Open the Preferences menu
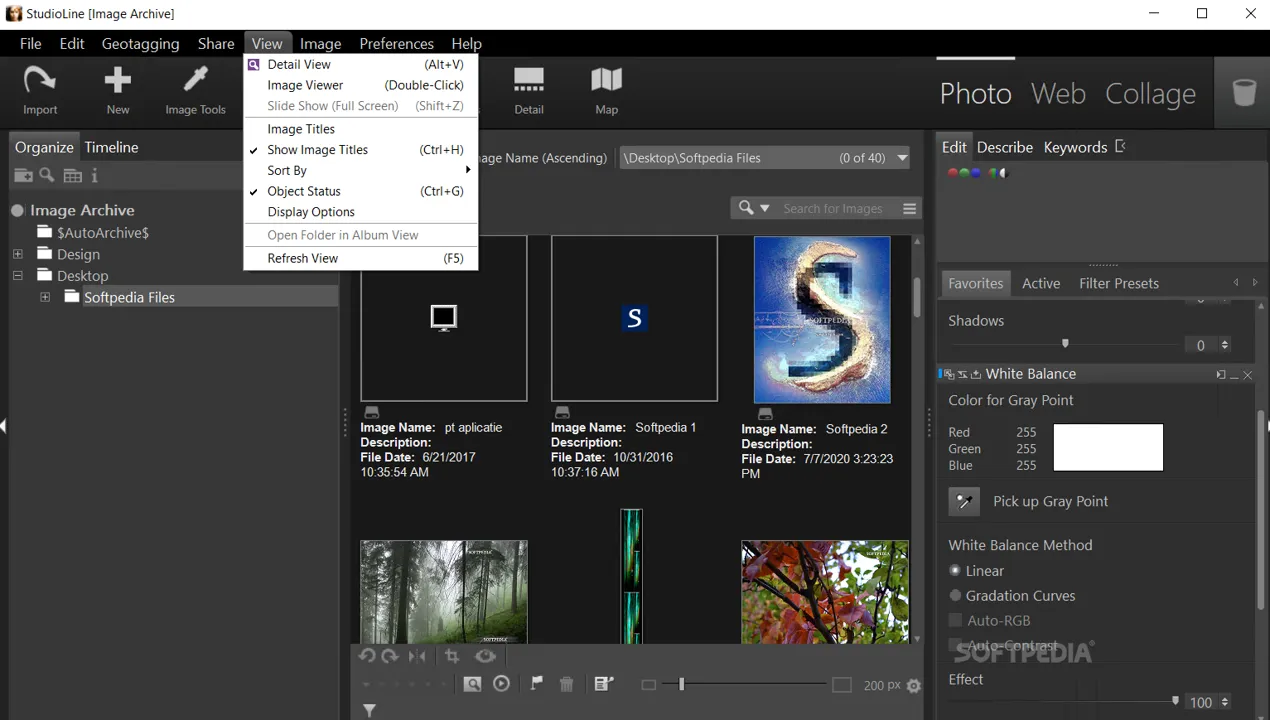 coord(396,44)
